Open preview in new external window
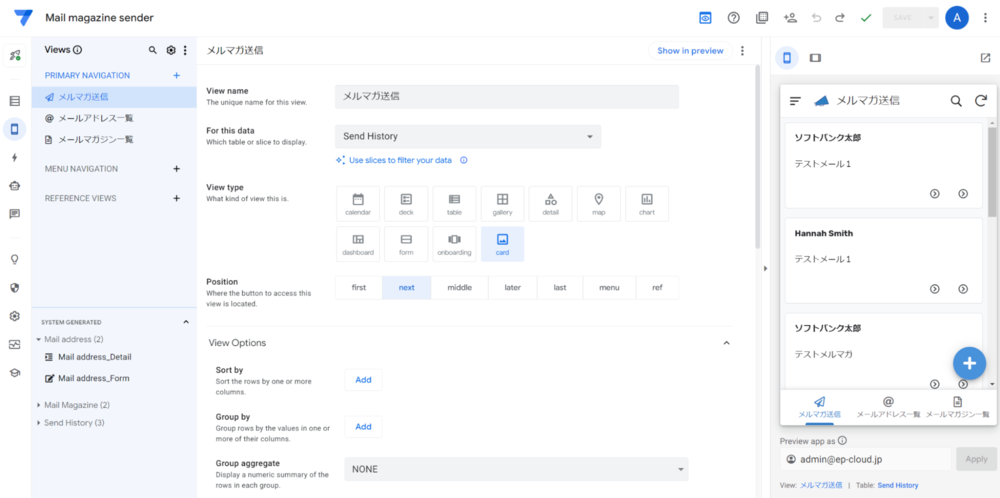 (985, 58)
